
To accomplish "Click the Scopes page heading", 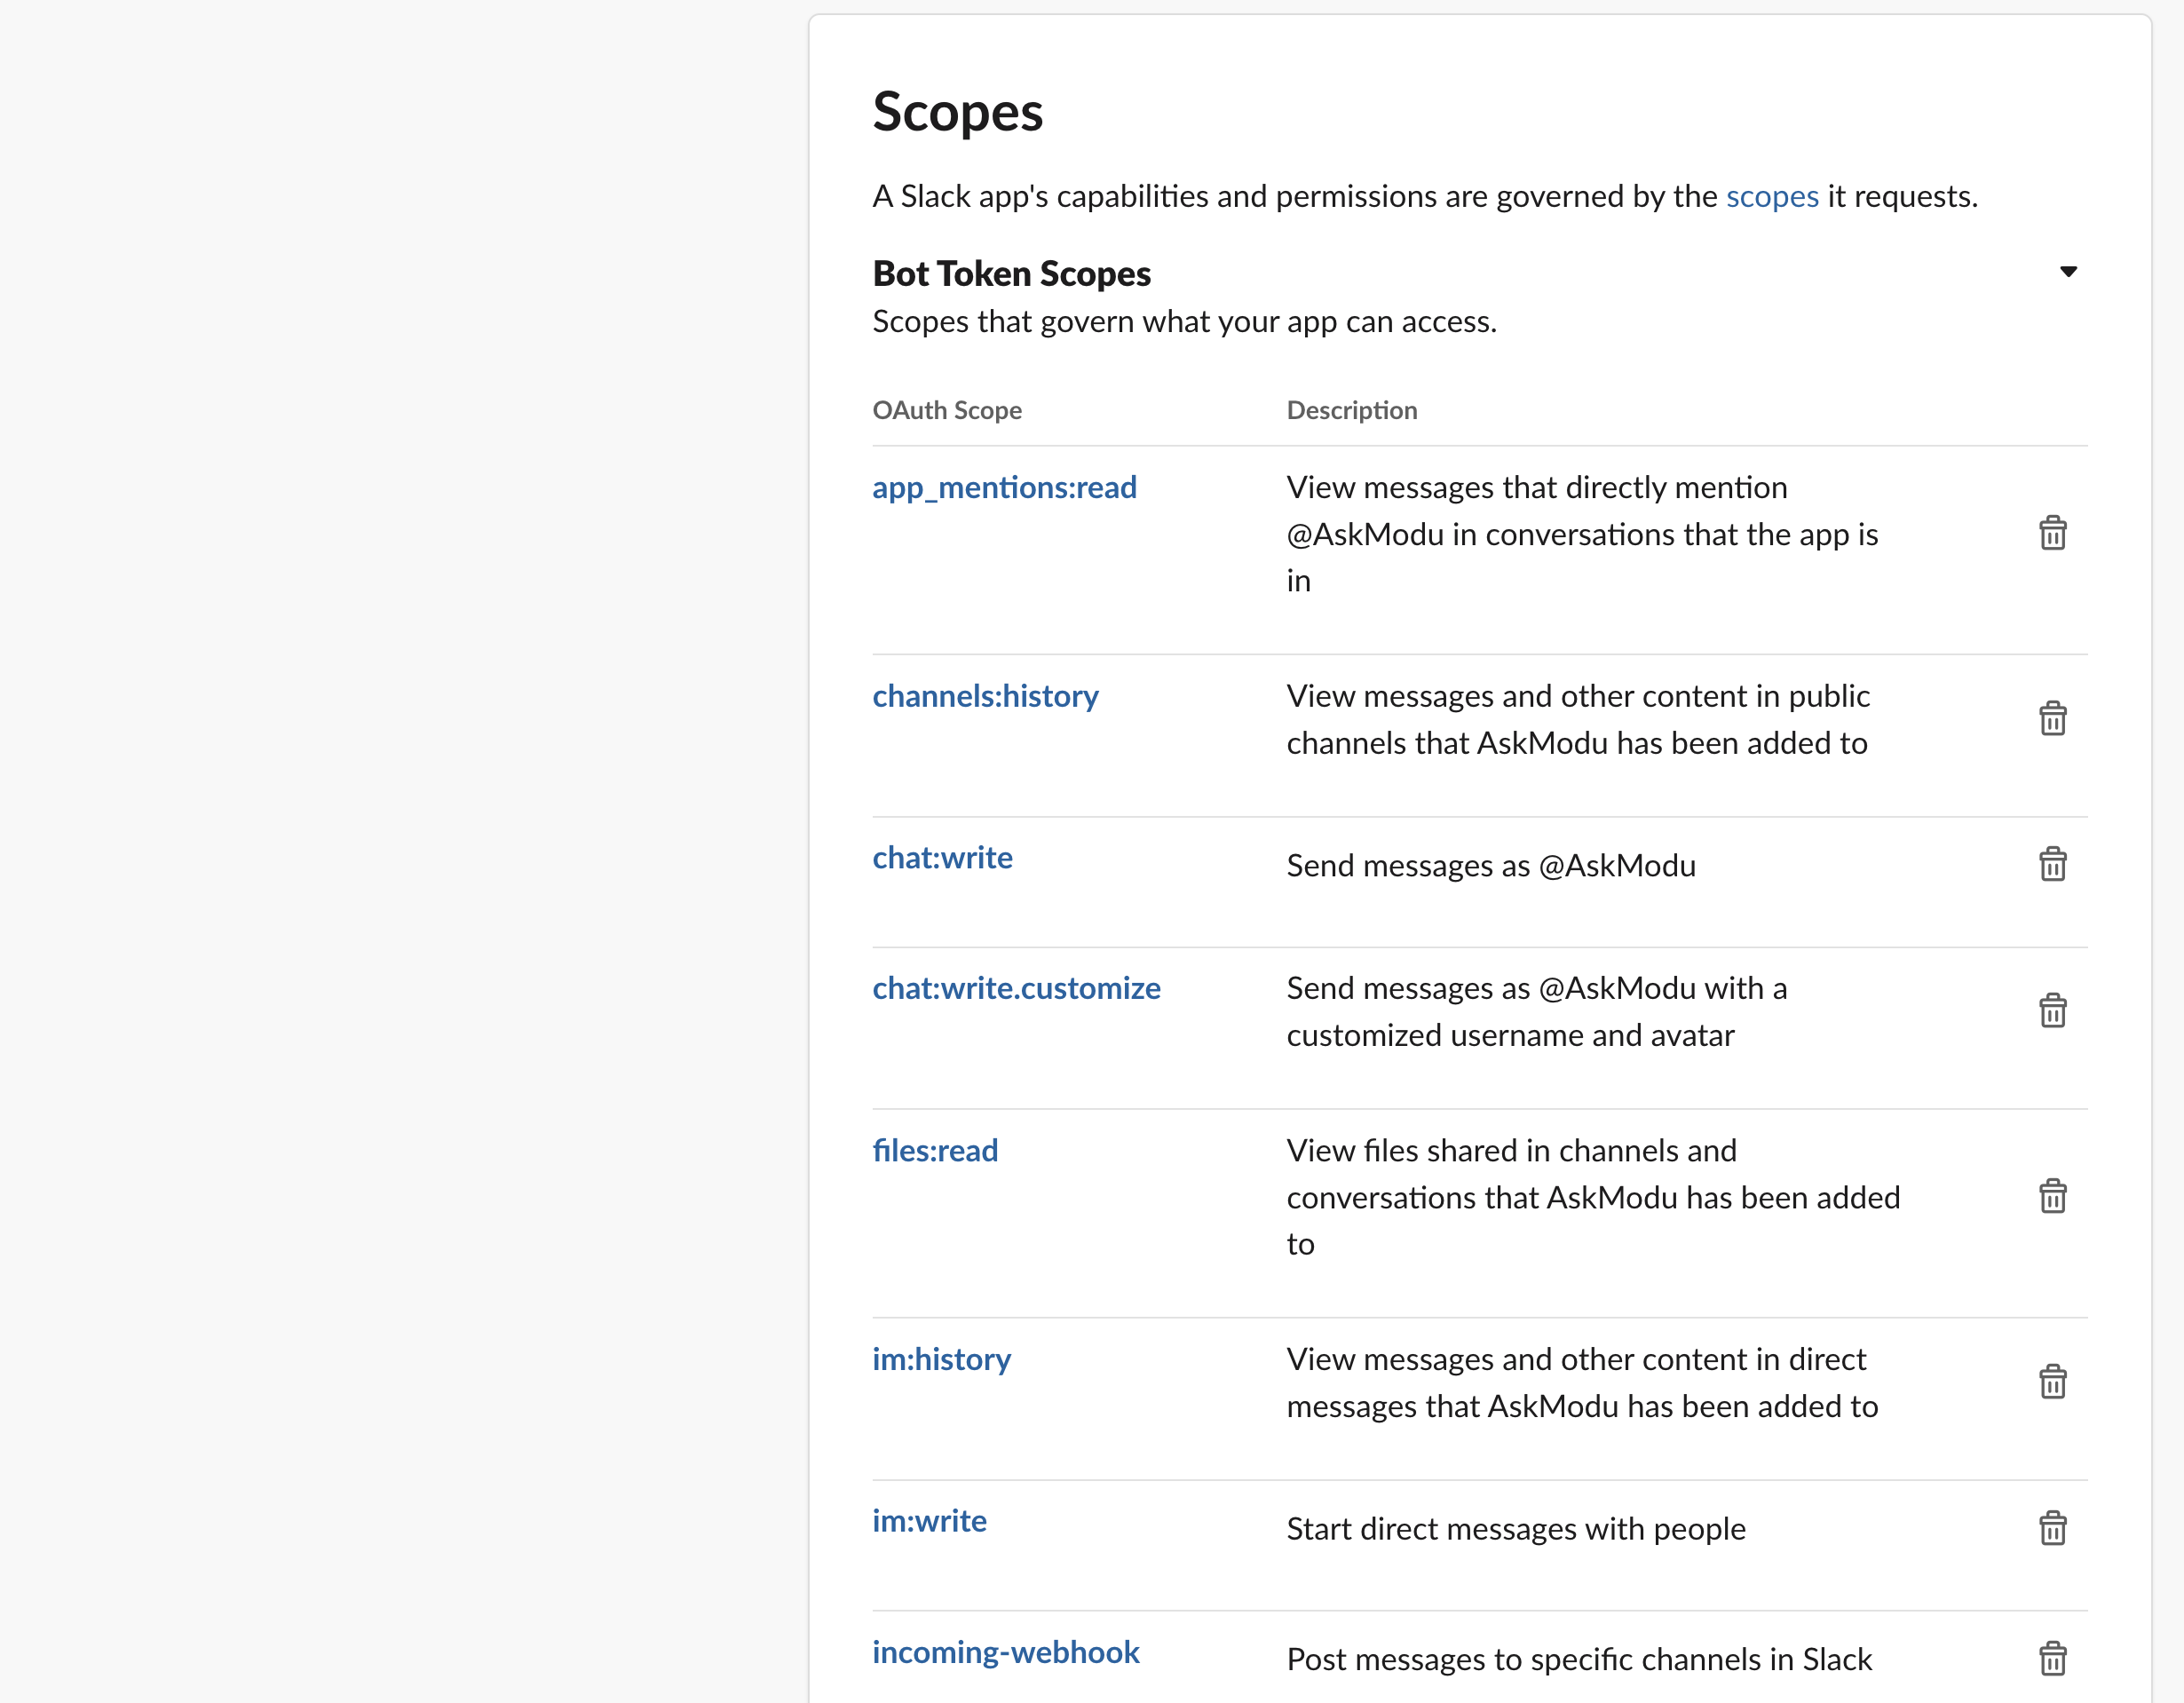I will coord(957,112).
